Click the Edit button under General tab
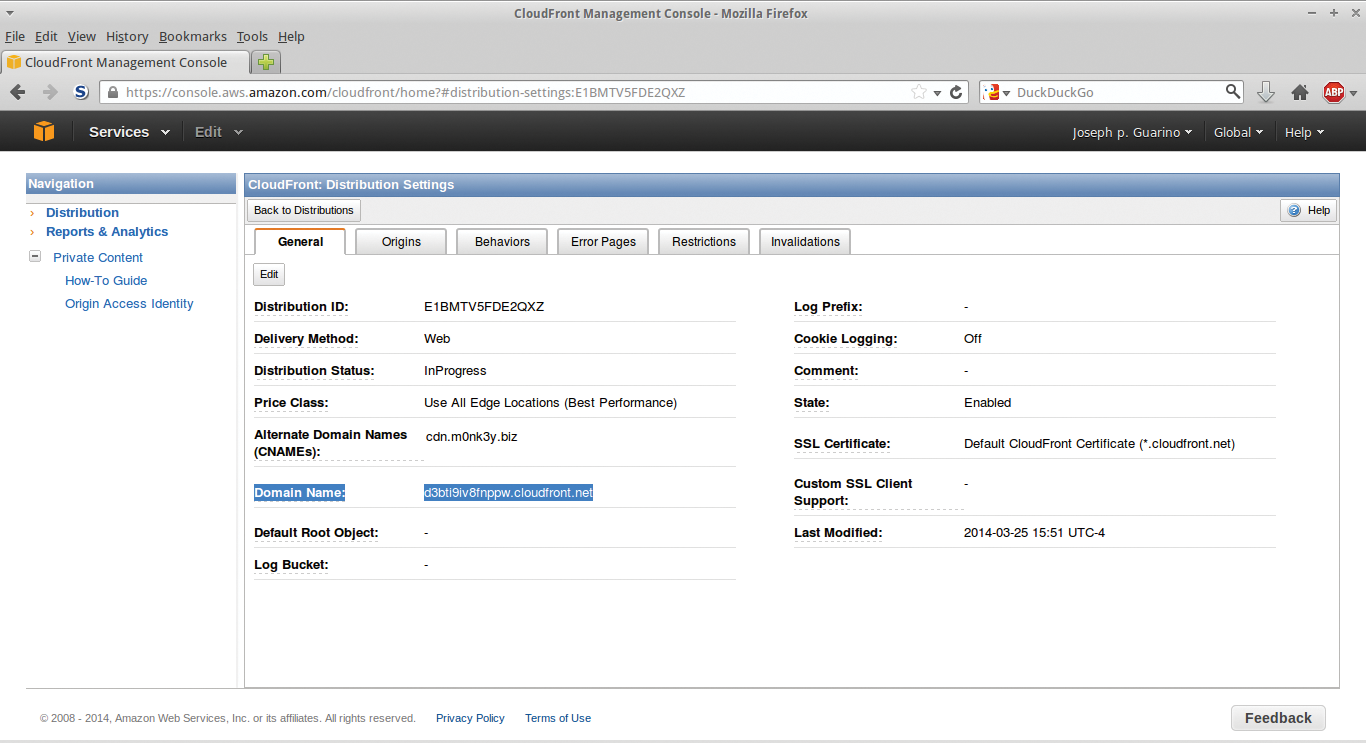Image resolution: width=1366 pixels, height=743 pixels. coord(269,274)
